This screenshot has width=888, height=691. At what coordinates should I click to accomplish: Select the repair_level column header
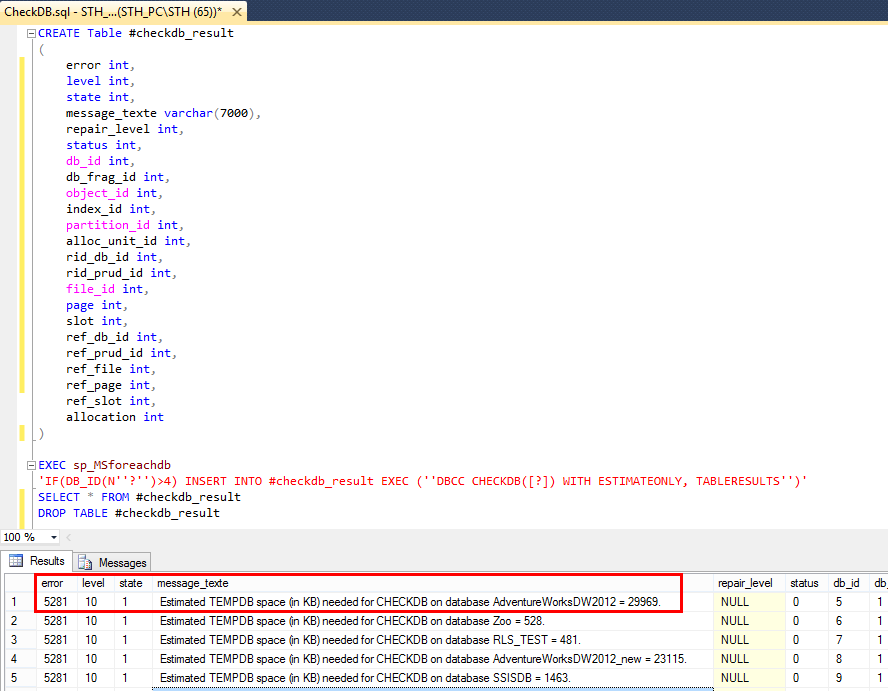745,583
